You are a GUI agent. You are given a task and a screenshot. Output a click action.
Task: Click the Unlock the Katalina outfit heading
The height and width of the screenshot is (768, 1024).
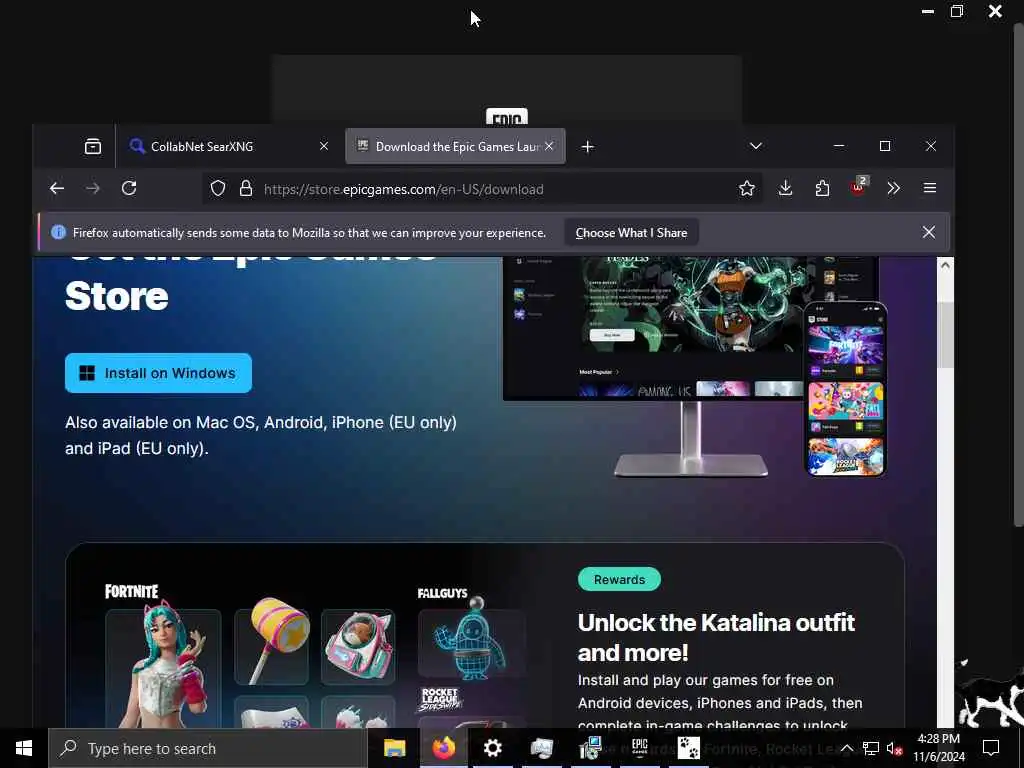[x=716, y=637]
